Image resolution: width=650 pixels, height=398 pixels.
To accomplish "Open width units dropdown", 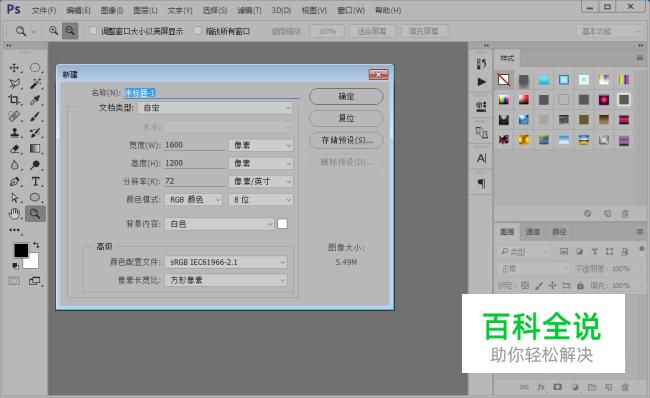I will 261,145.
